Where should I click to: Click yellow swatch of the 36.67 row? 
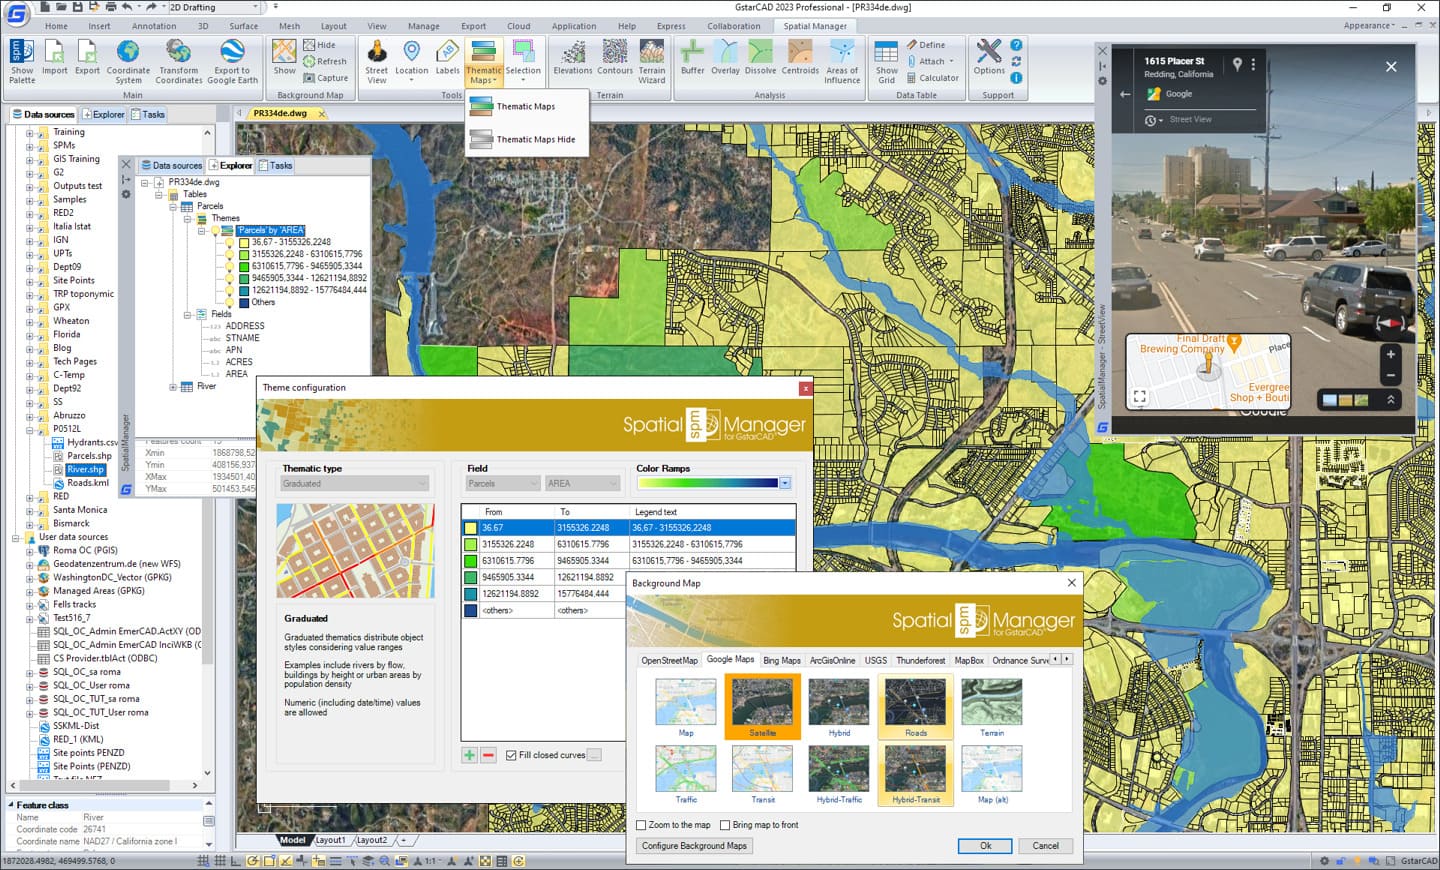coord(470,528)
